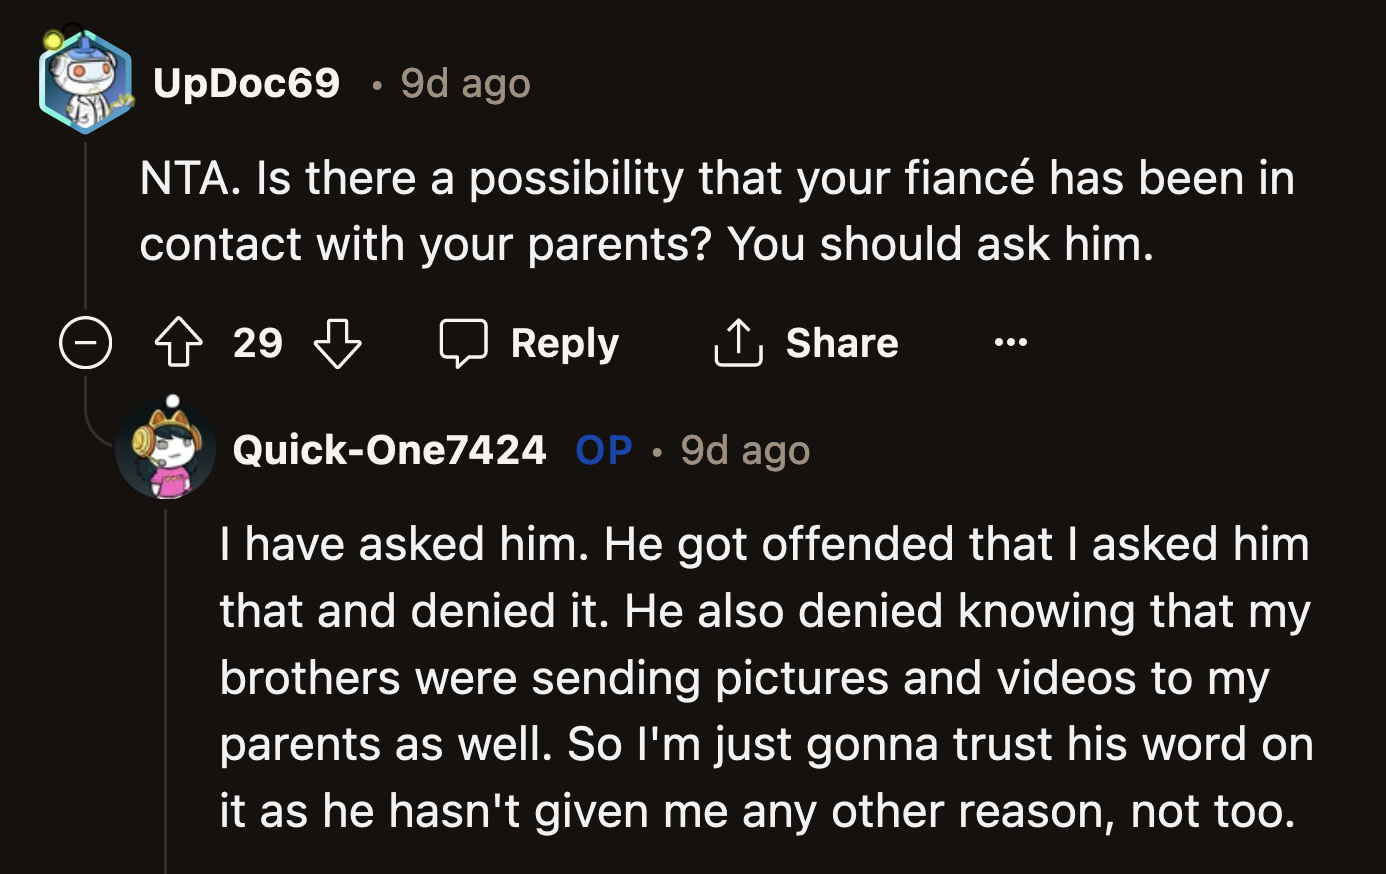
Task: Click the 9d ago timestamp on UpDoc69's comment
Action: coord(465,84)
